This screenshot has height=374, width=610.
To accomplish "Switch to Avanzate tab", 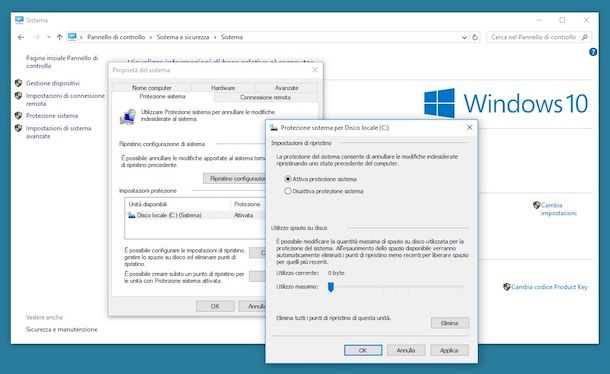I will click(286, 88).
